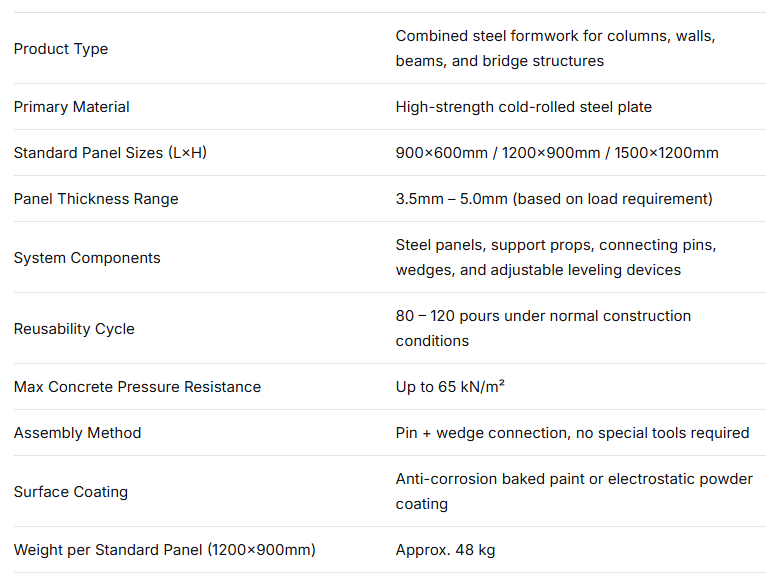The height and width of the screenshot is (584, 777).
Task: Click the Pin + wedge connection text
Action: pyautogui.click(x=572, y=433)
